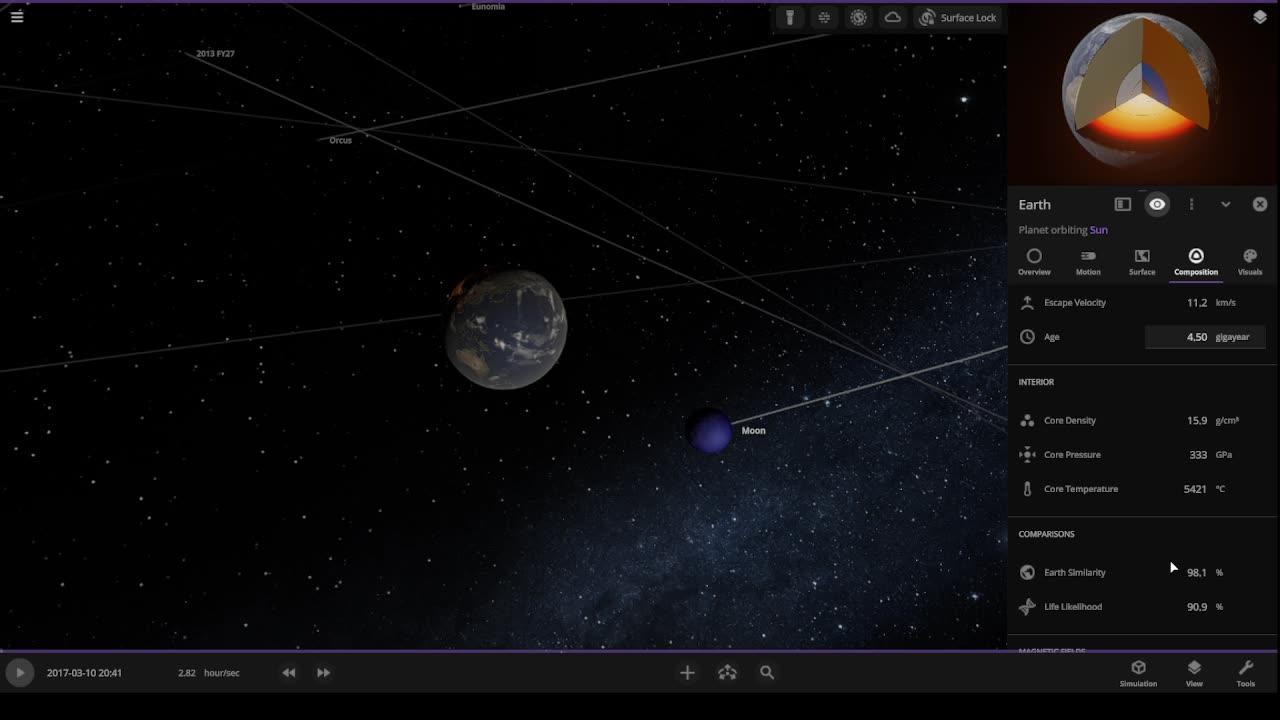Click the Earth cutaway preview thumbnail
This screenshot has width=1280, height=720.
(1140, 90)
